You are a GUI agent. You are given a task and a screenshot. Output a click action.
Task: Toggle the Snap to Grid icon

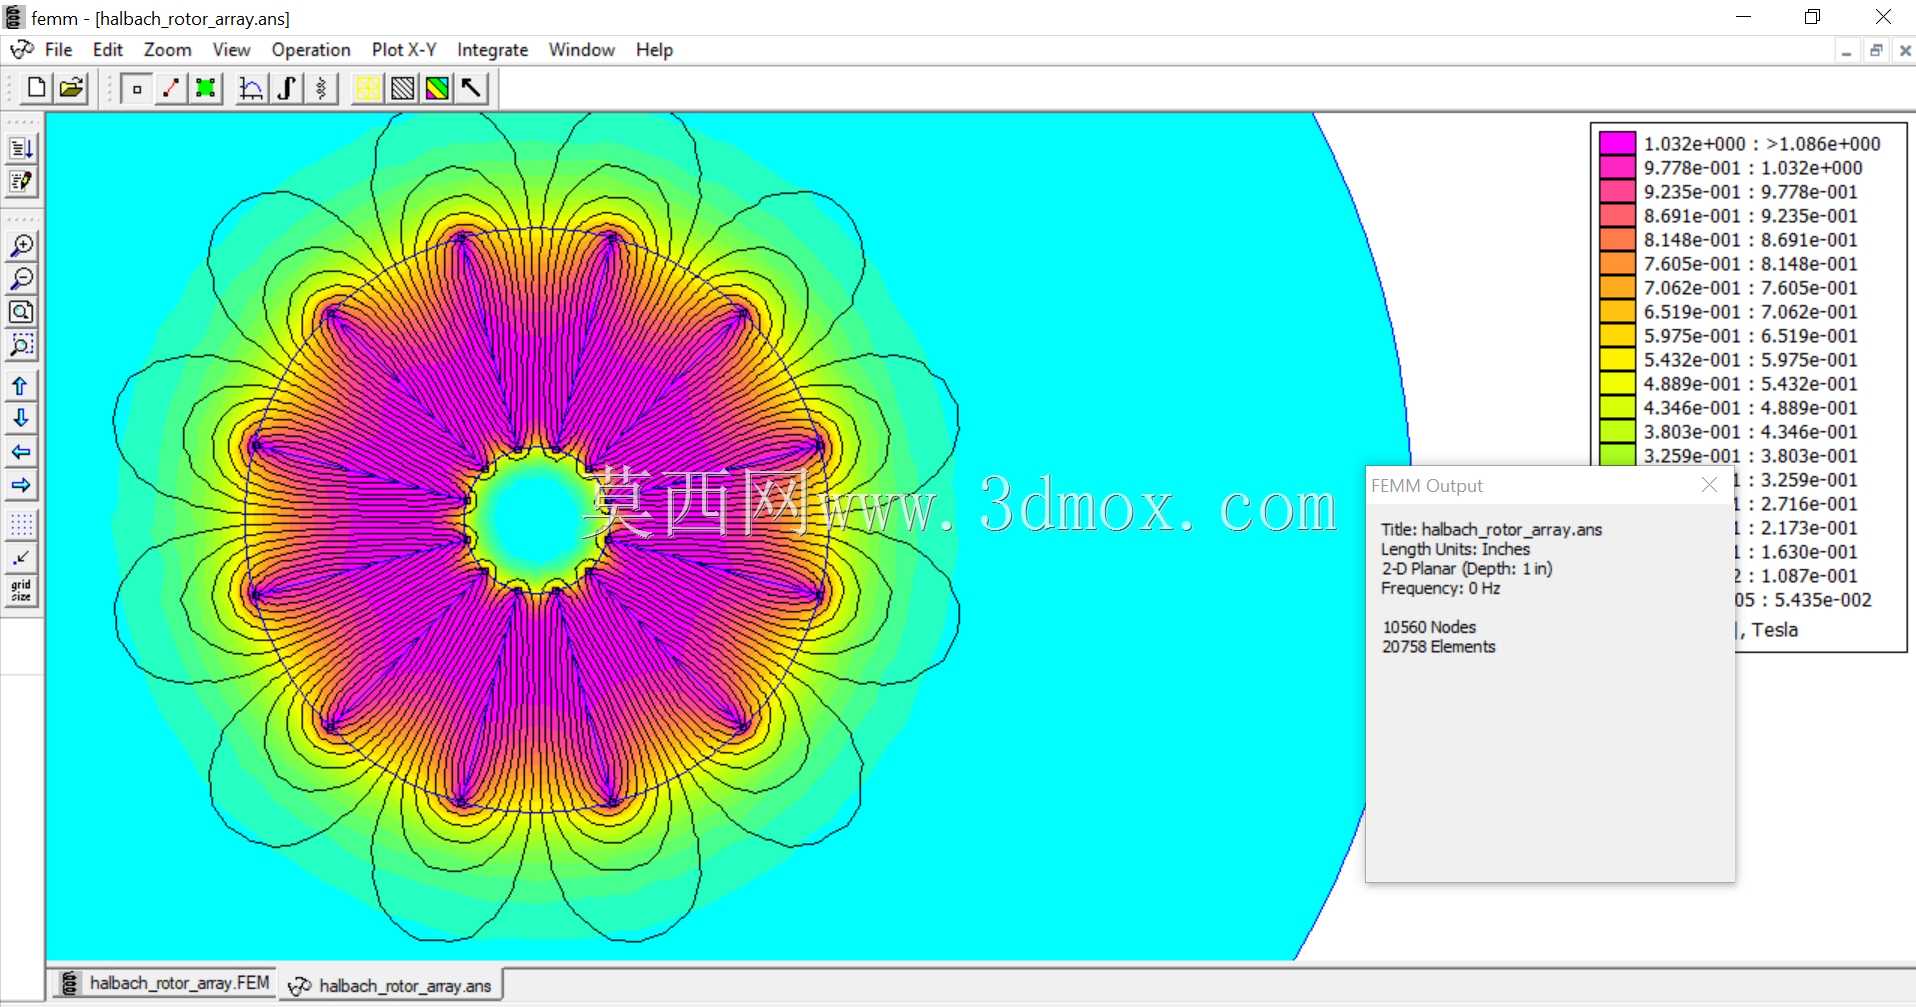(21, 558)
